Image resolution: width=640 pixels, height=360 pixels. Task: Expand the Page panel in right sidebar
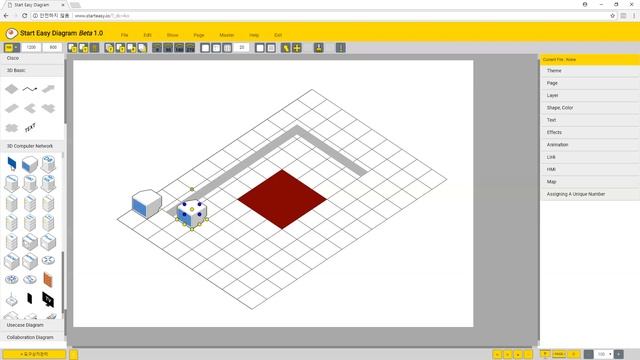click(x=590, y=83)
